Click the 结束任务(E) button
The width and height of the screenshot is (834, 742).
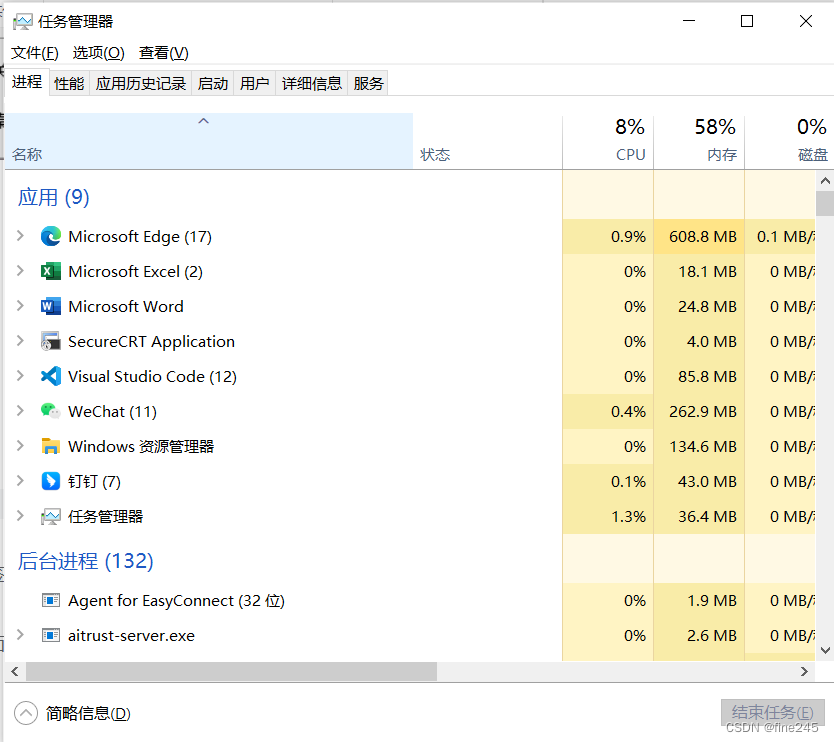click(x=772, y=712)
